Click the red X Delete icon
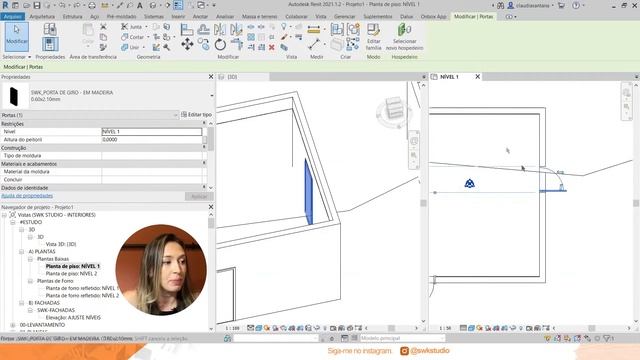 (271, 47)
